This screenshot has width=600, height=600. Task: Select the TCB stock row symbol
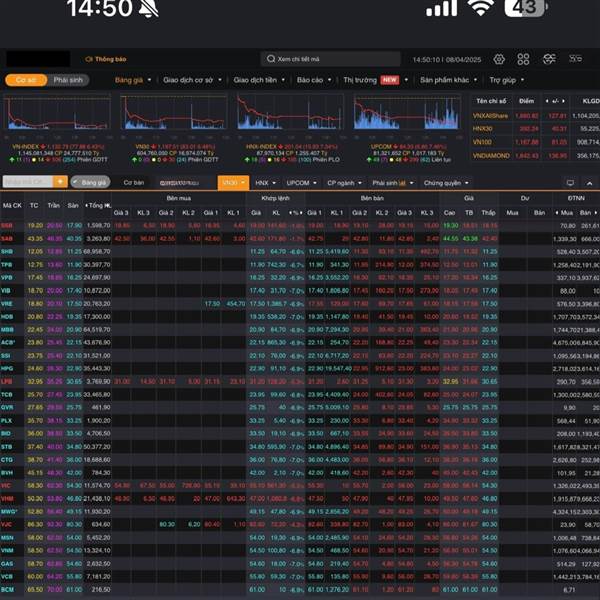pos(7,395)
